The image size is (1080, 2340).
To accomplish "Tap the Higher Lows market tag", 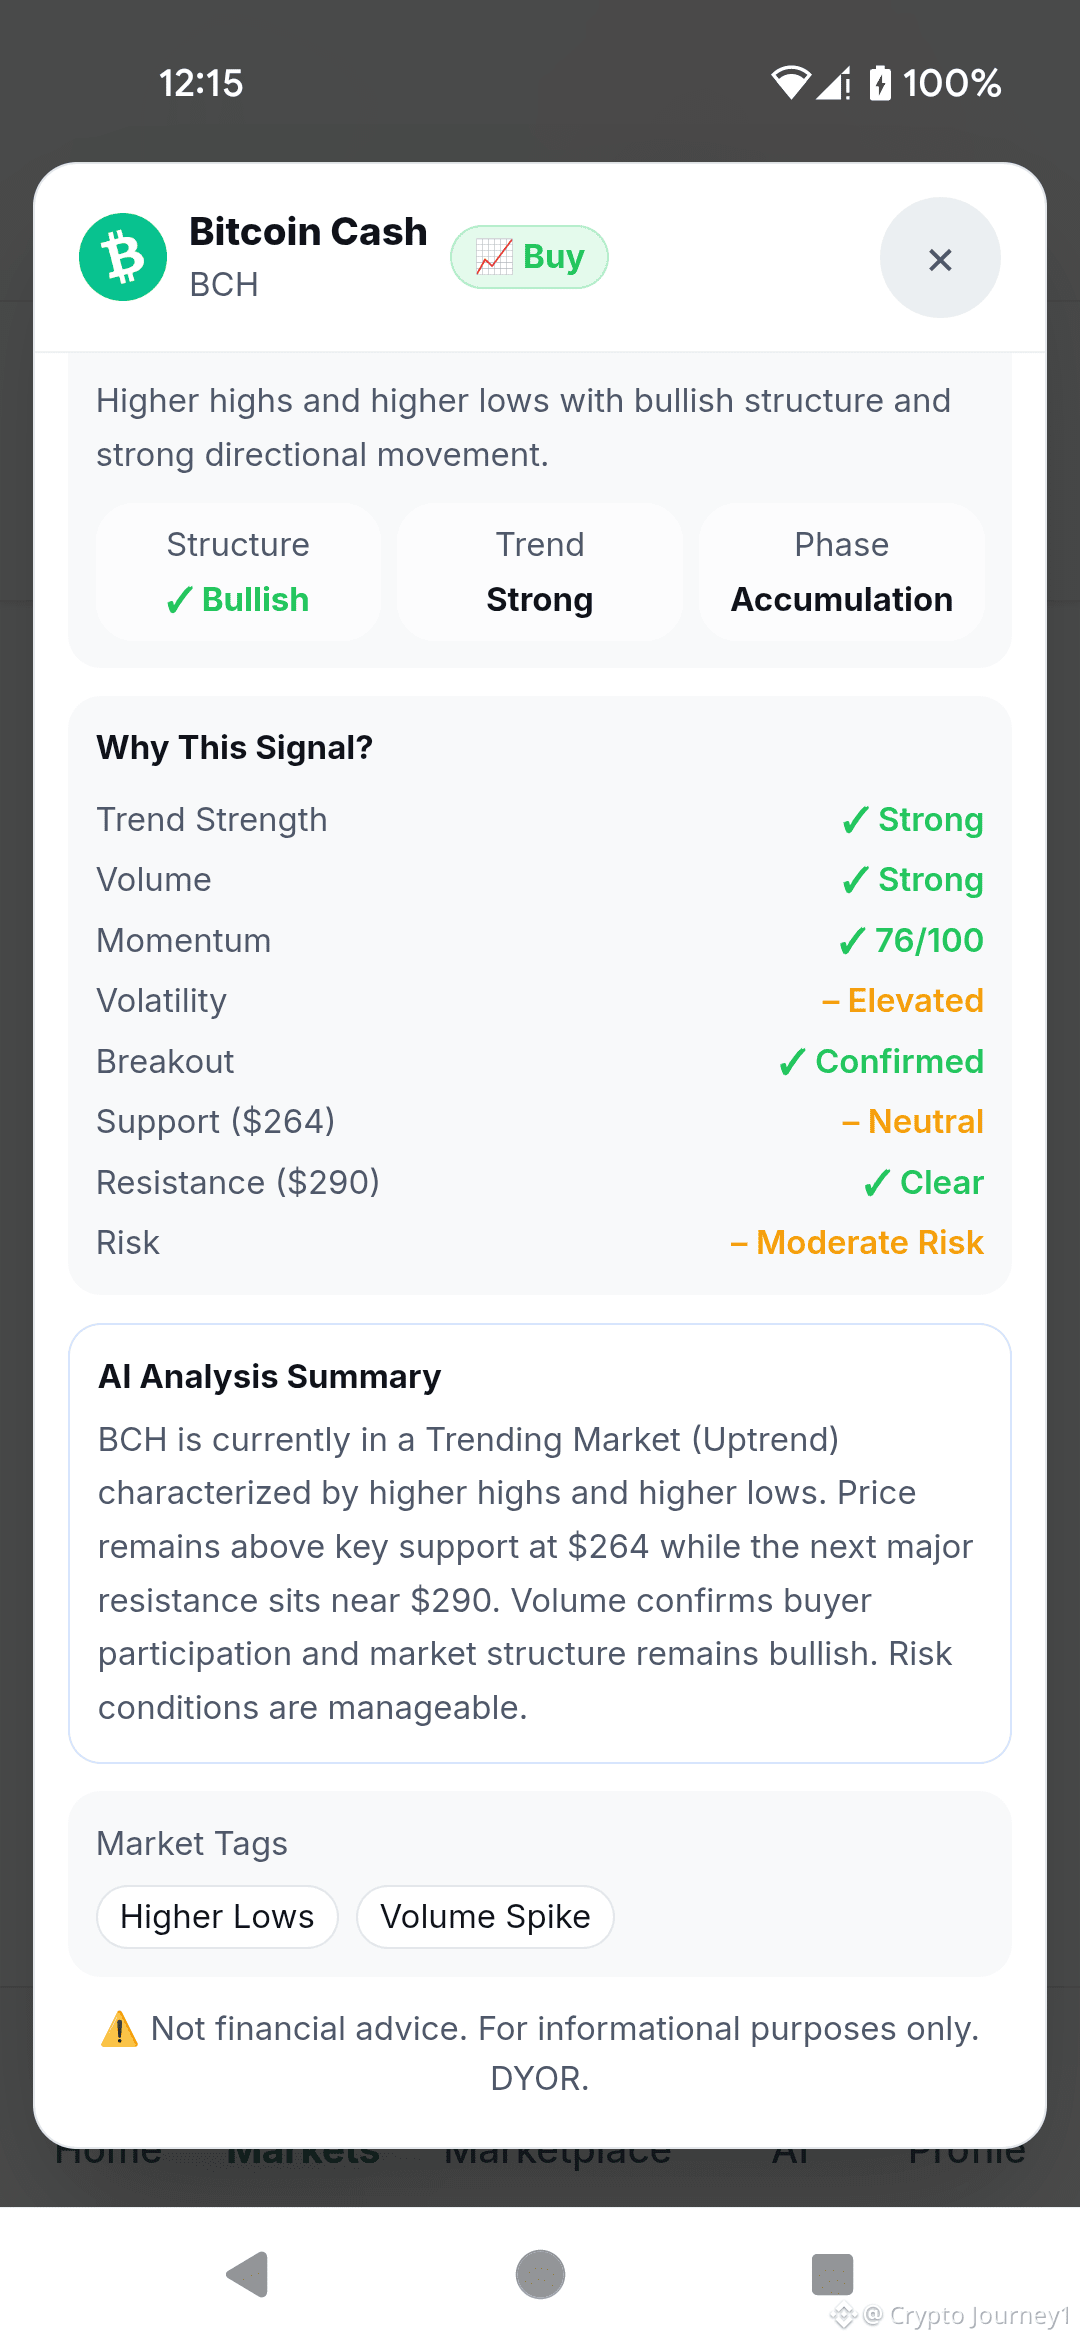I will point(217,1917).
